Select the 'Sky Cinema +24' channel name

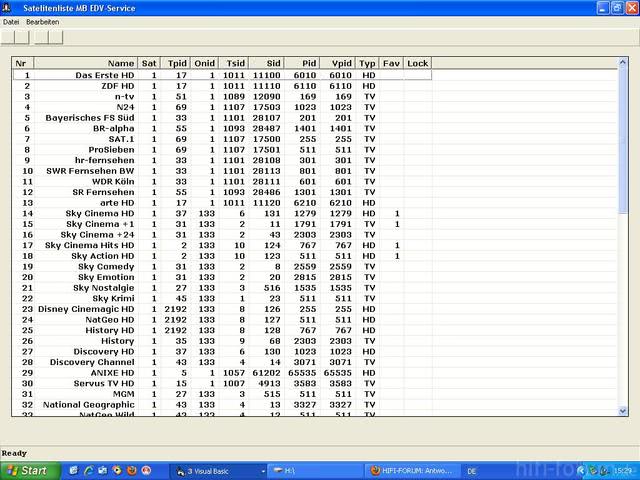point(97,235)
